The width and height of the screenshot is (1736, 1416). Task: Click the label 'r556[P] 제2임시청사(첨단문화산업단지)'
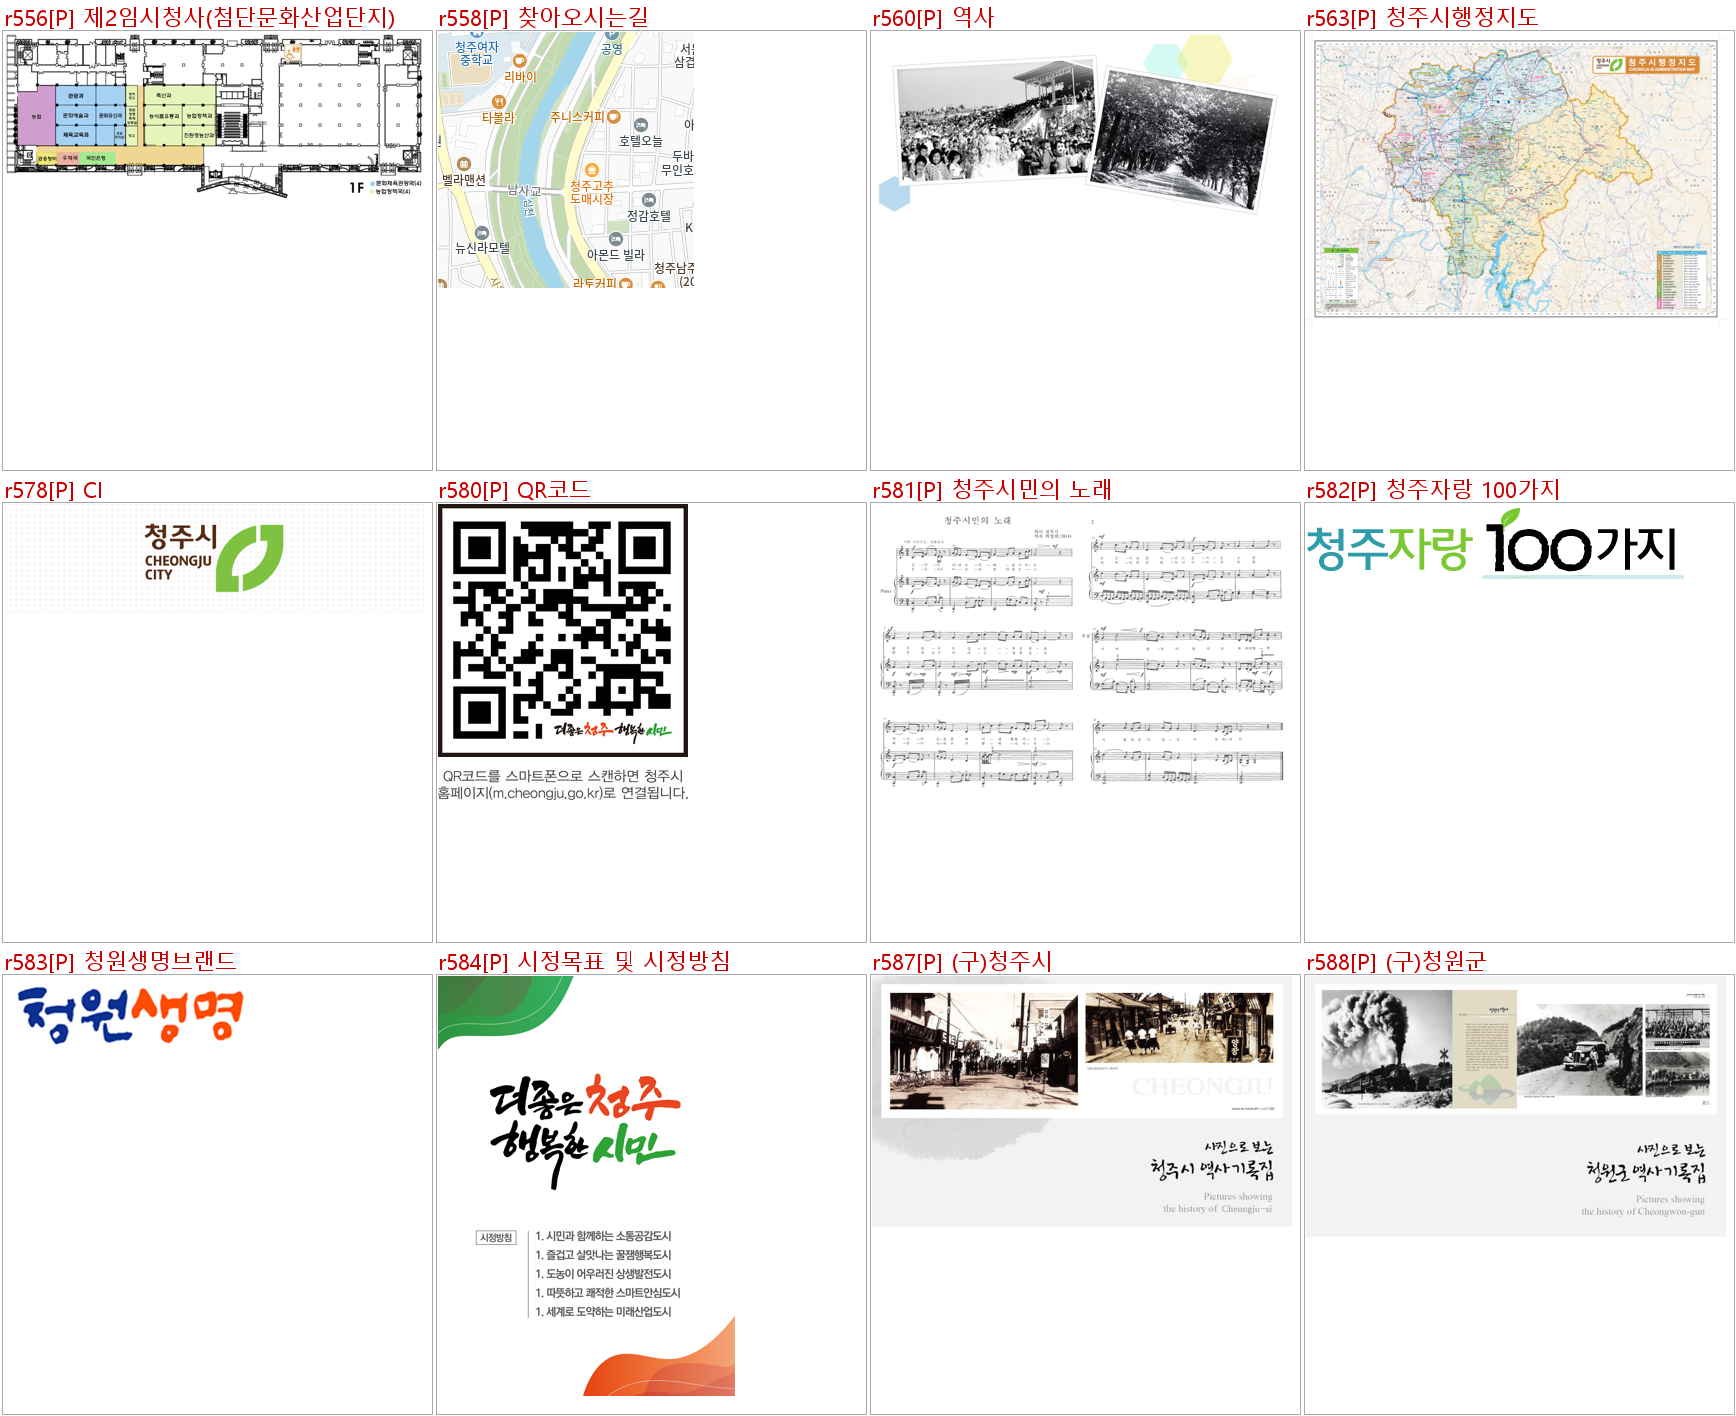pyautogui.click(x=200, y=17)
